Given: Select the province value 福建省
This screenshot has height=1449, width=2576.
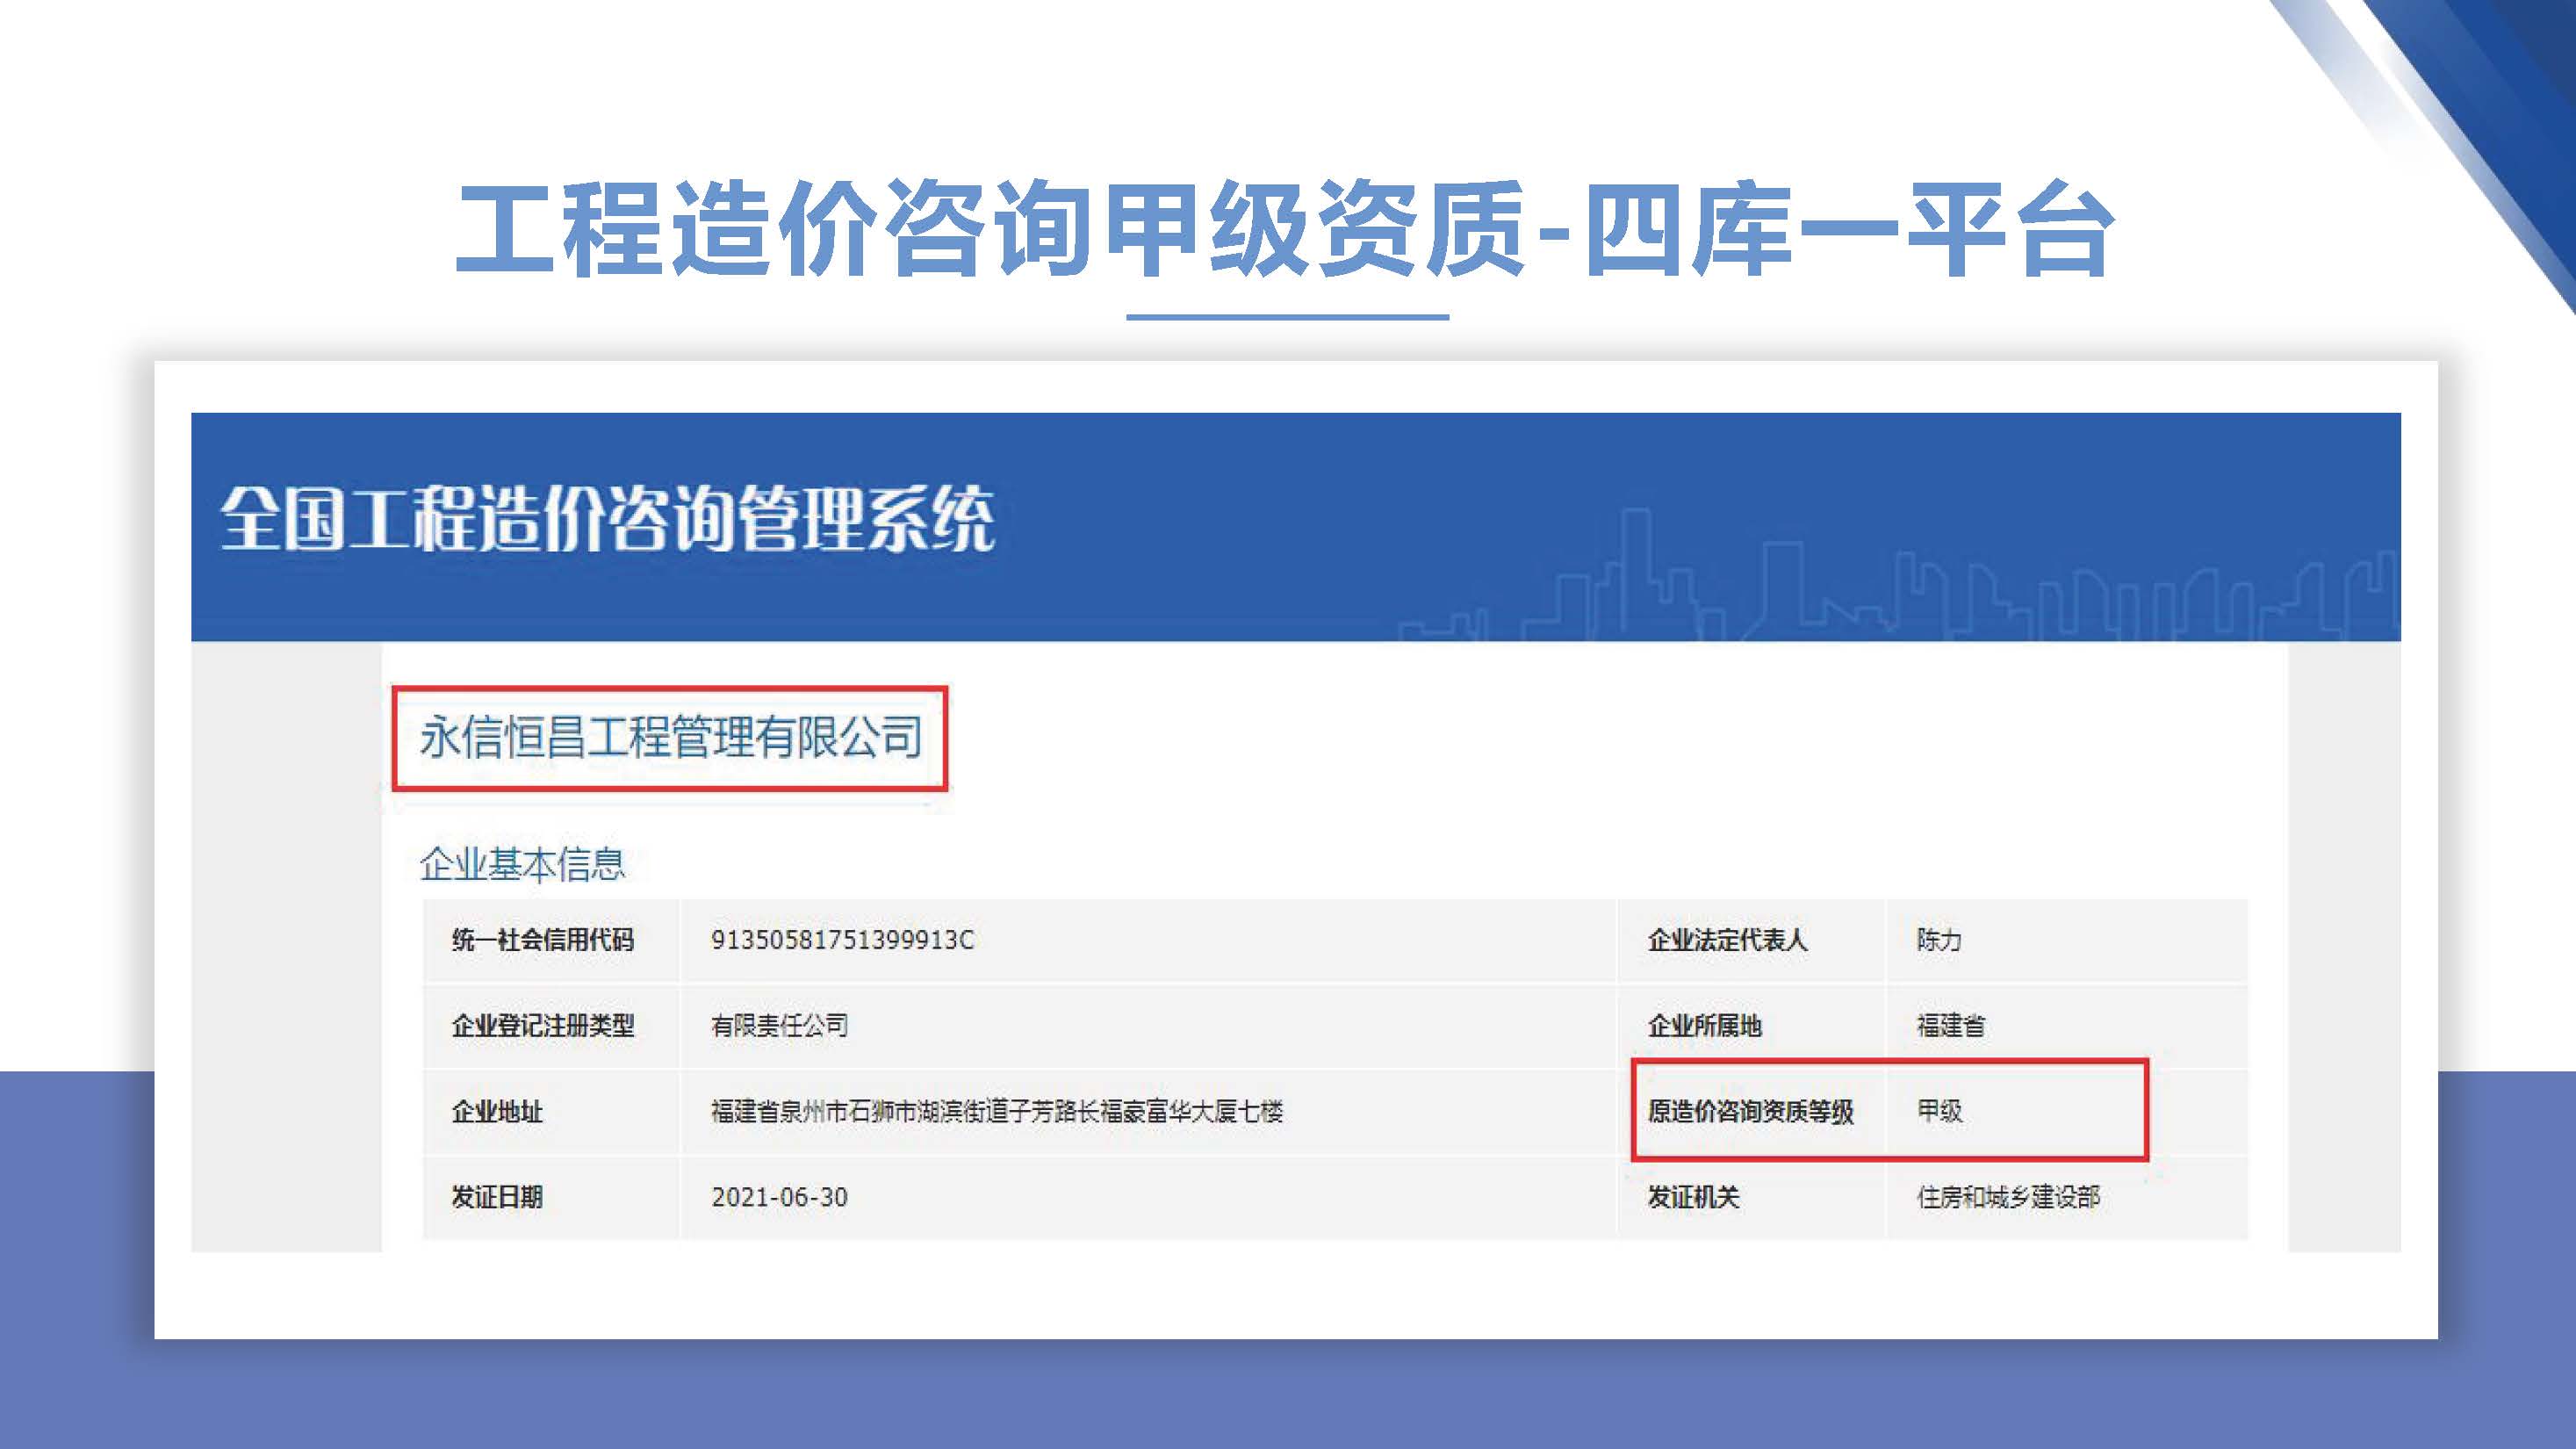Looking at the screenshot, I should (1951, 1025).
